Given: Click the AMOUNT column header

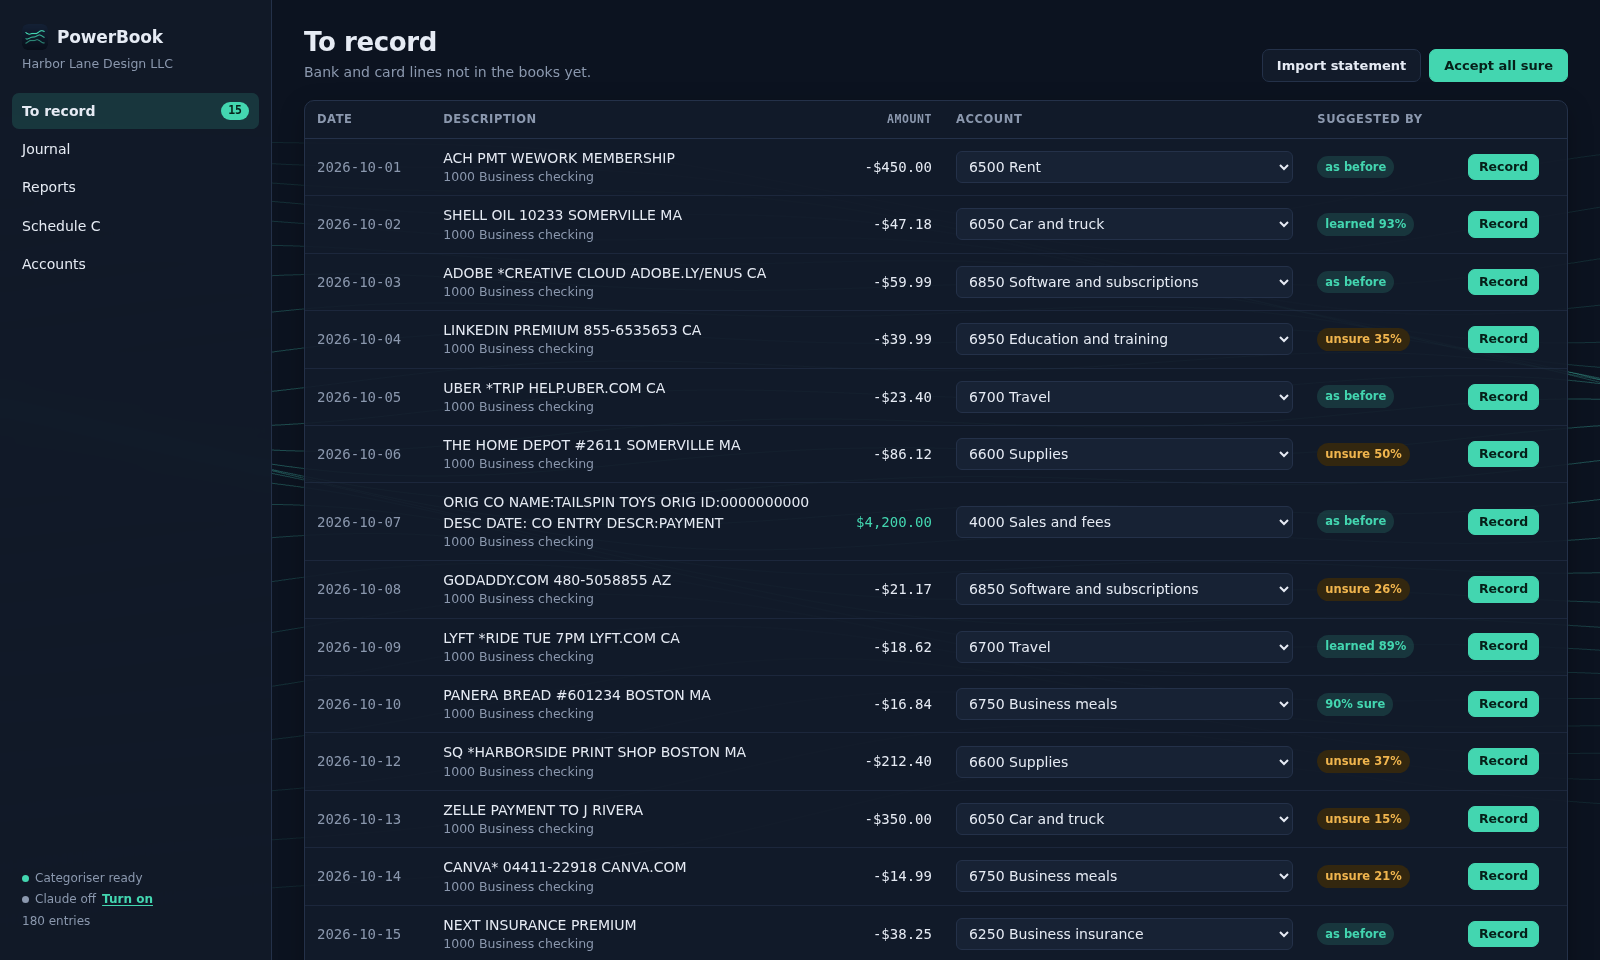Looking at the screenshot, I should tap(909, 119).
